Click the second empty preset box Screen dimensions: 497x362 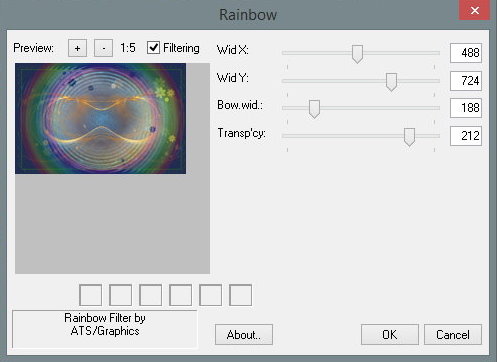click(121, 295)
